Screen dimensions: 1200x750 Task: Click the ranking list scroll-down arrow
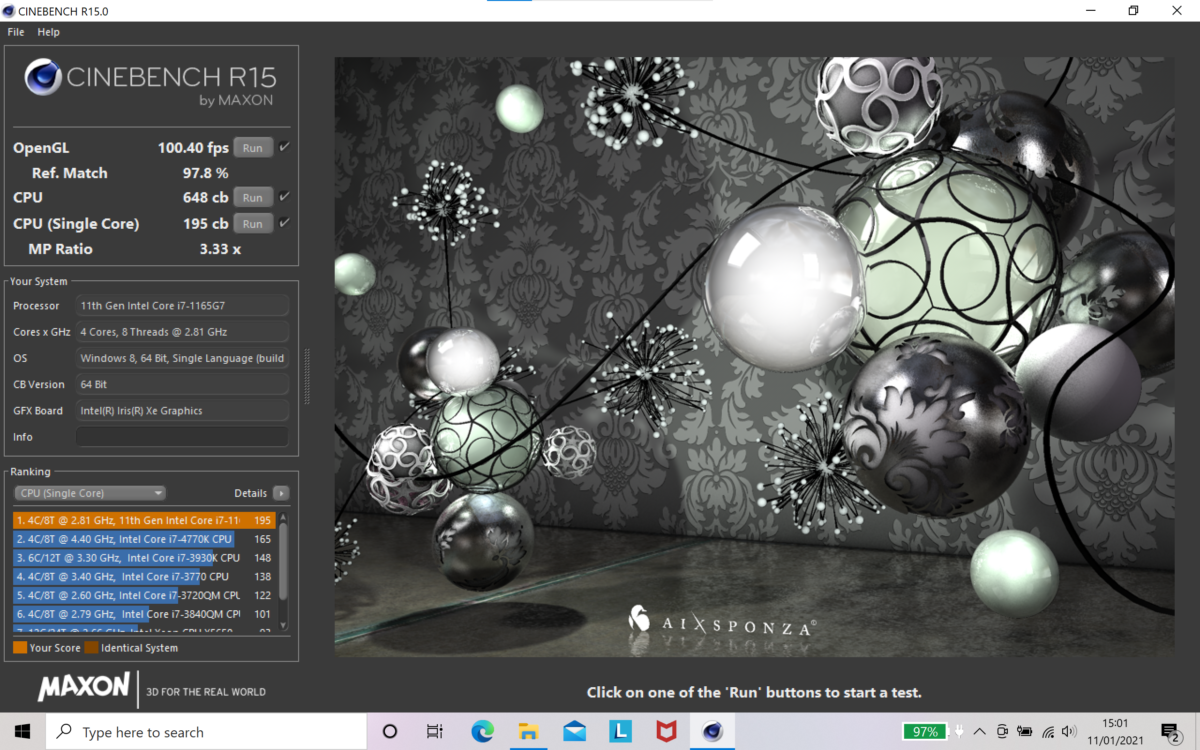point(284,625)
